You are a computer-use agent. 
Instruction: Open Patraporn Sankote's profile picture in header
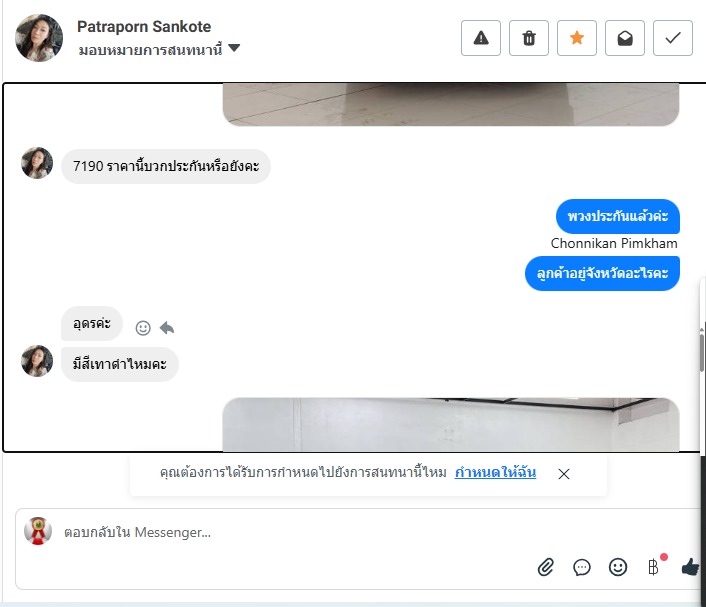tap(39, 38)
